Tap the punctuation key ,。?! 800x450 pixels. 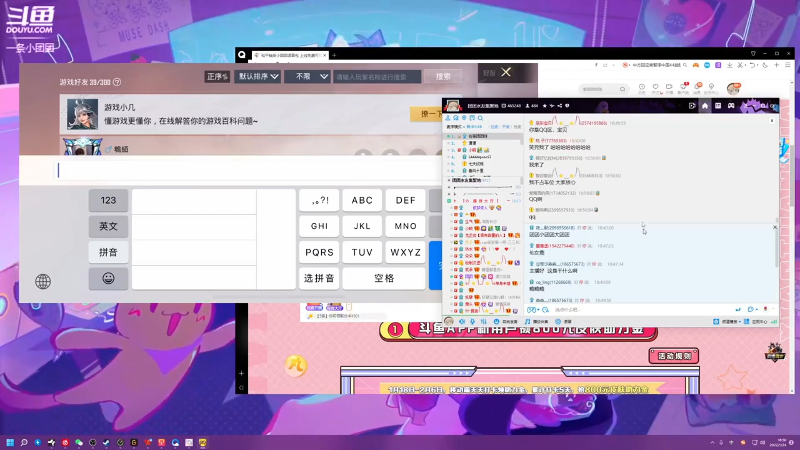[x=319, y=201]
